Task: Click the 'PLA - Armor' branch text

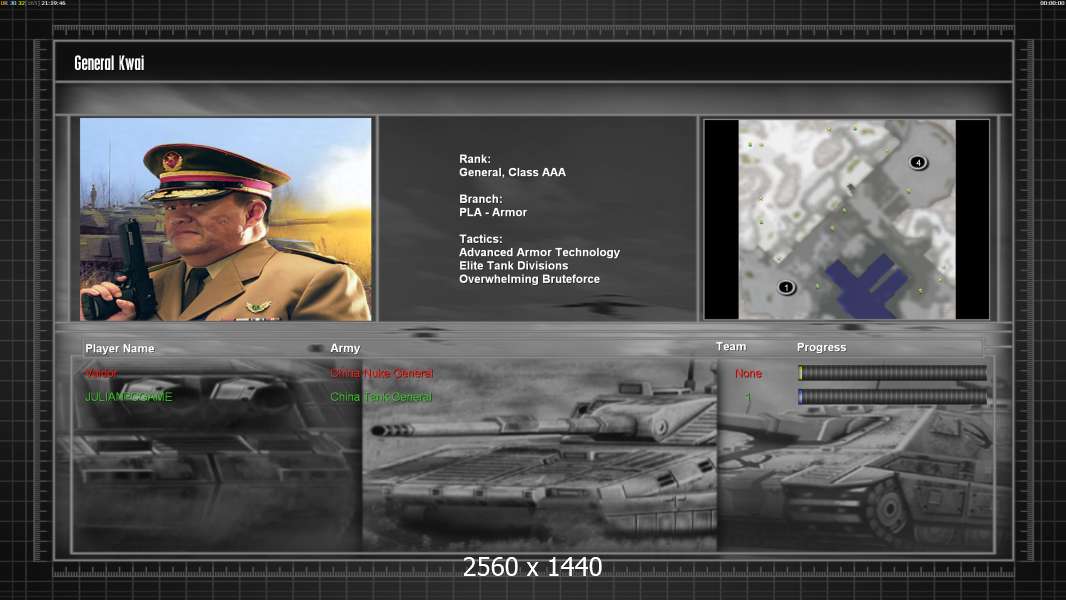Action: pos(493,212)
